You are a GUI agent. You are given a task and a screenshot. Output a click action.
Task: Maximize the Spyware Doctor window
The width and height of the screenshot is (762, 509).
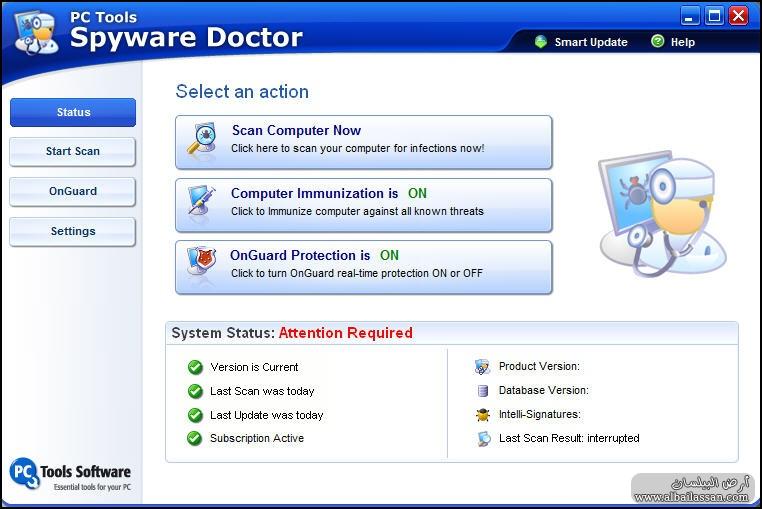(x=714, y=16)
